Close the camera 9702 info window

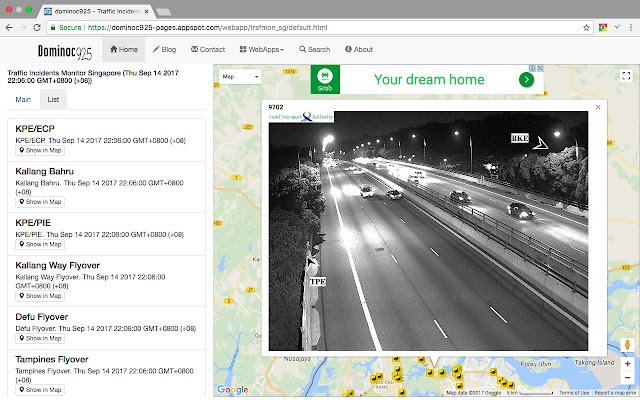click(x=598, y=107)
